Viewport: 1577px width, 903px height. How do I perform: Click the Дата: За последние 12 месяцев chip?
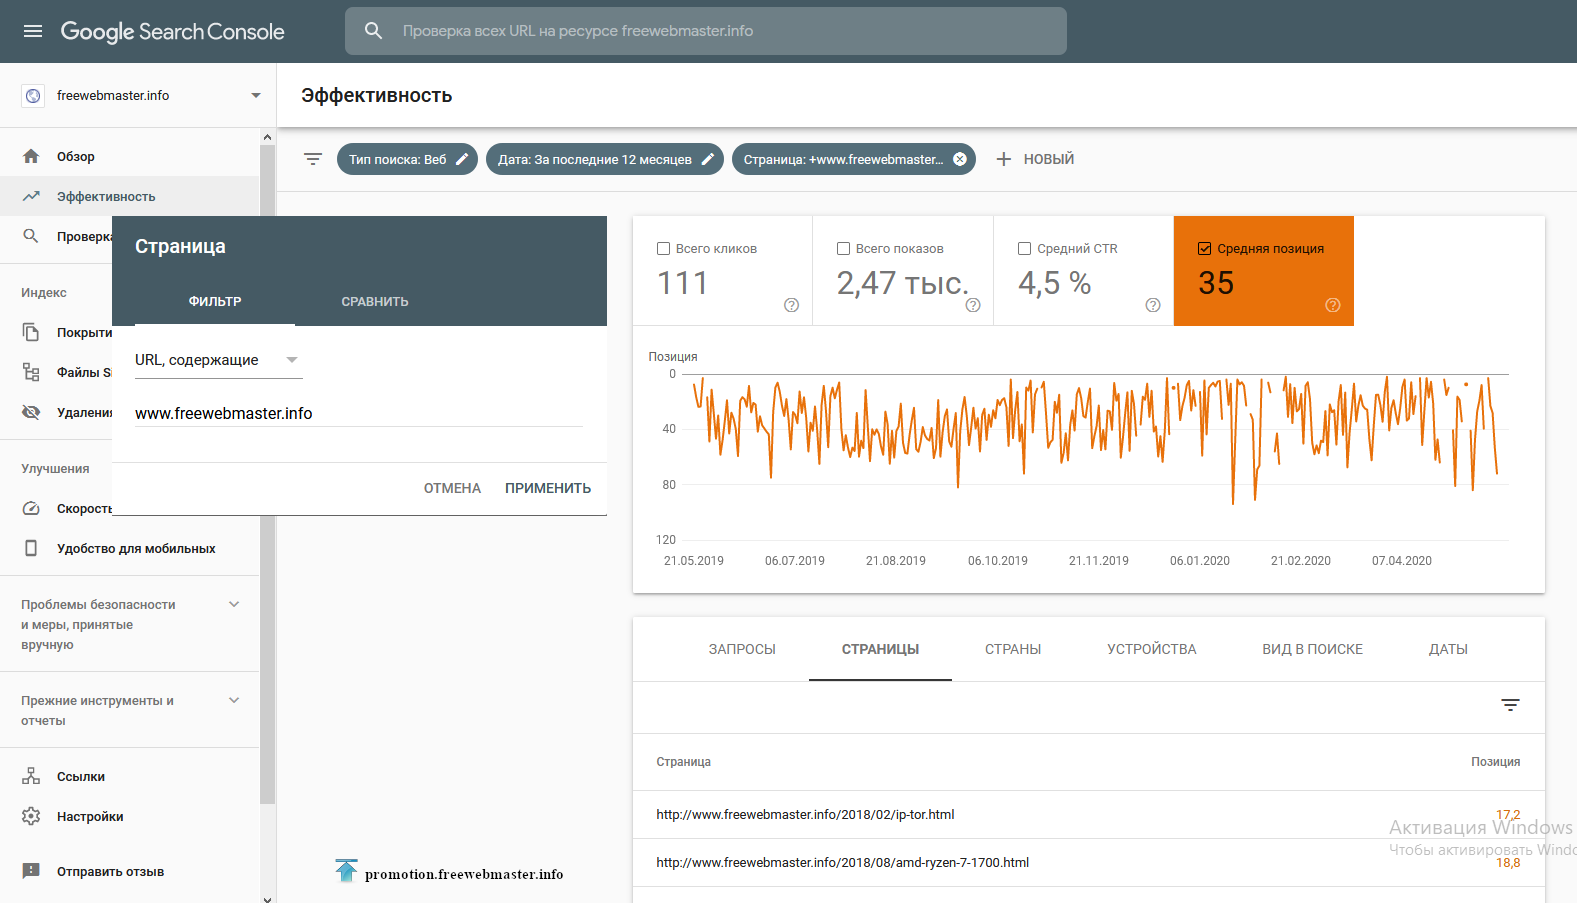coord(604,159)
